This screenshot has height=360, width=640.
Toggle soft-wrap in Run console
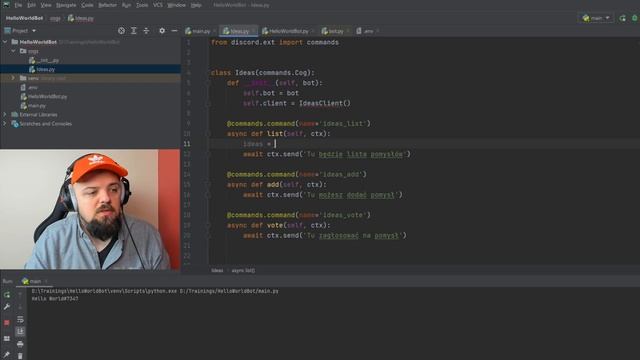pos(20,319)
